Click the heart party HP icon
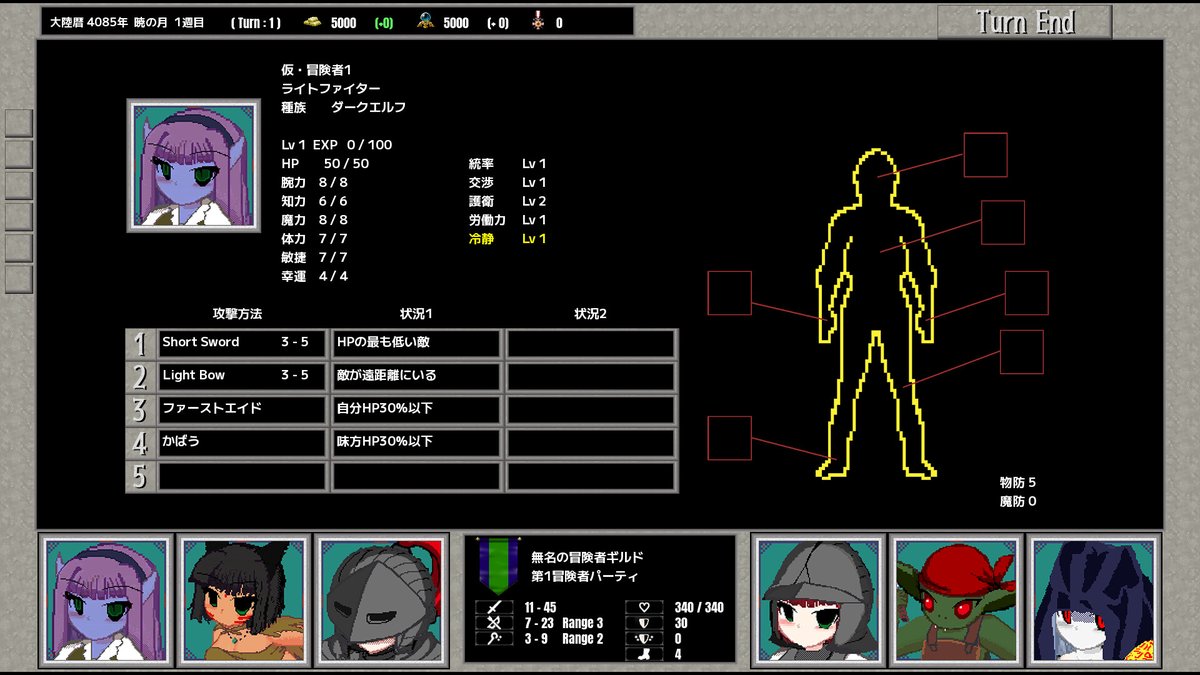 [643, 607]
